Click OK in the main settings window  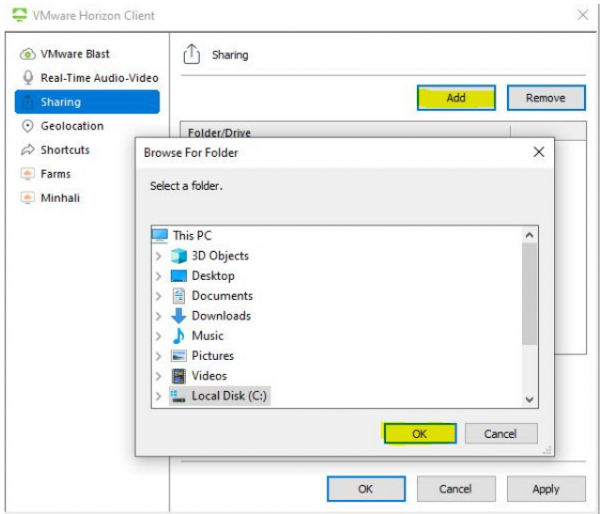point(366,489)
